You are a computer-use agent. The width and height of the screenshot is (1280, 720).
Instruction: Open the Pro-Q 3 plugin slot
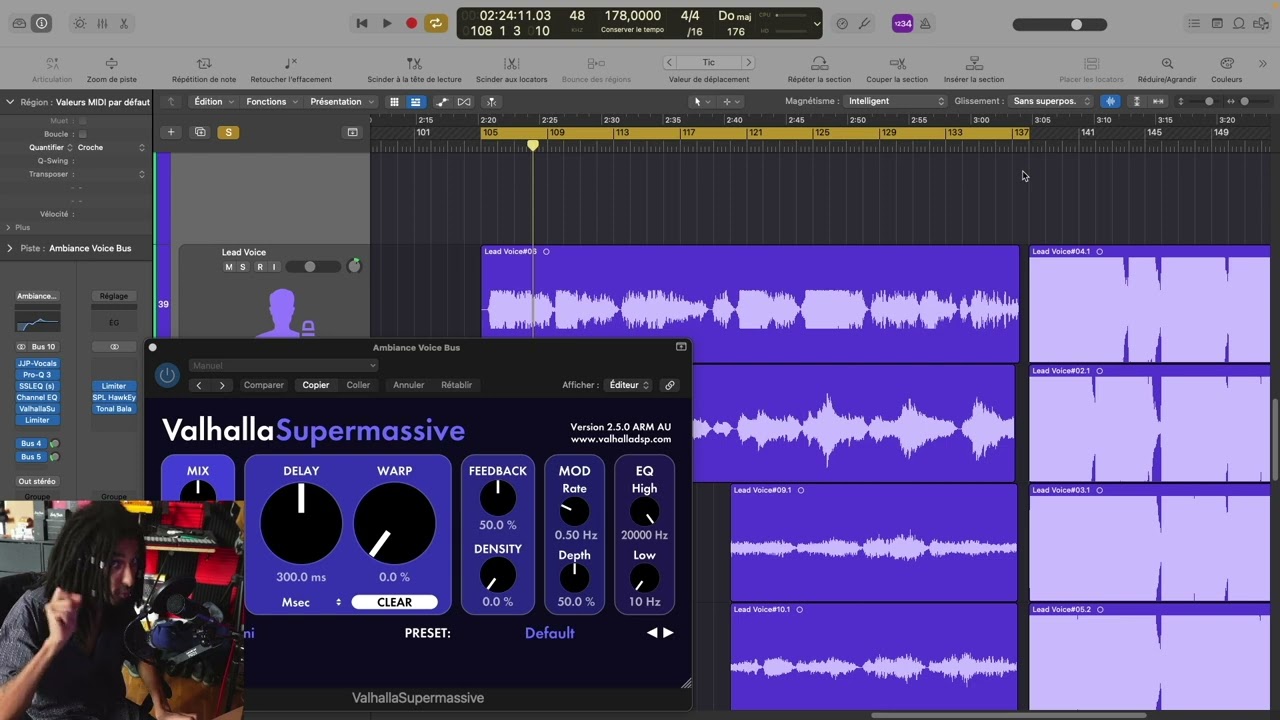point(37,375)
